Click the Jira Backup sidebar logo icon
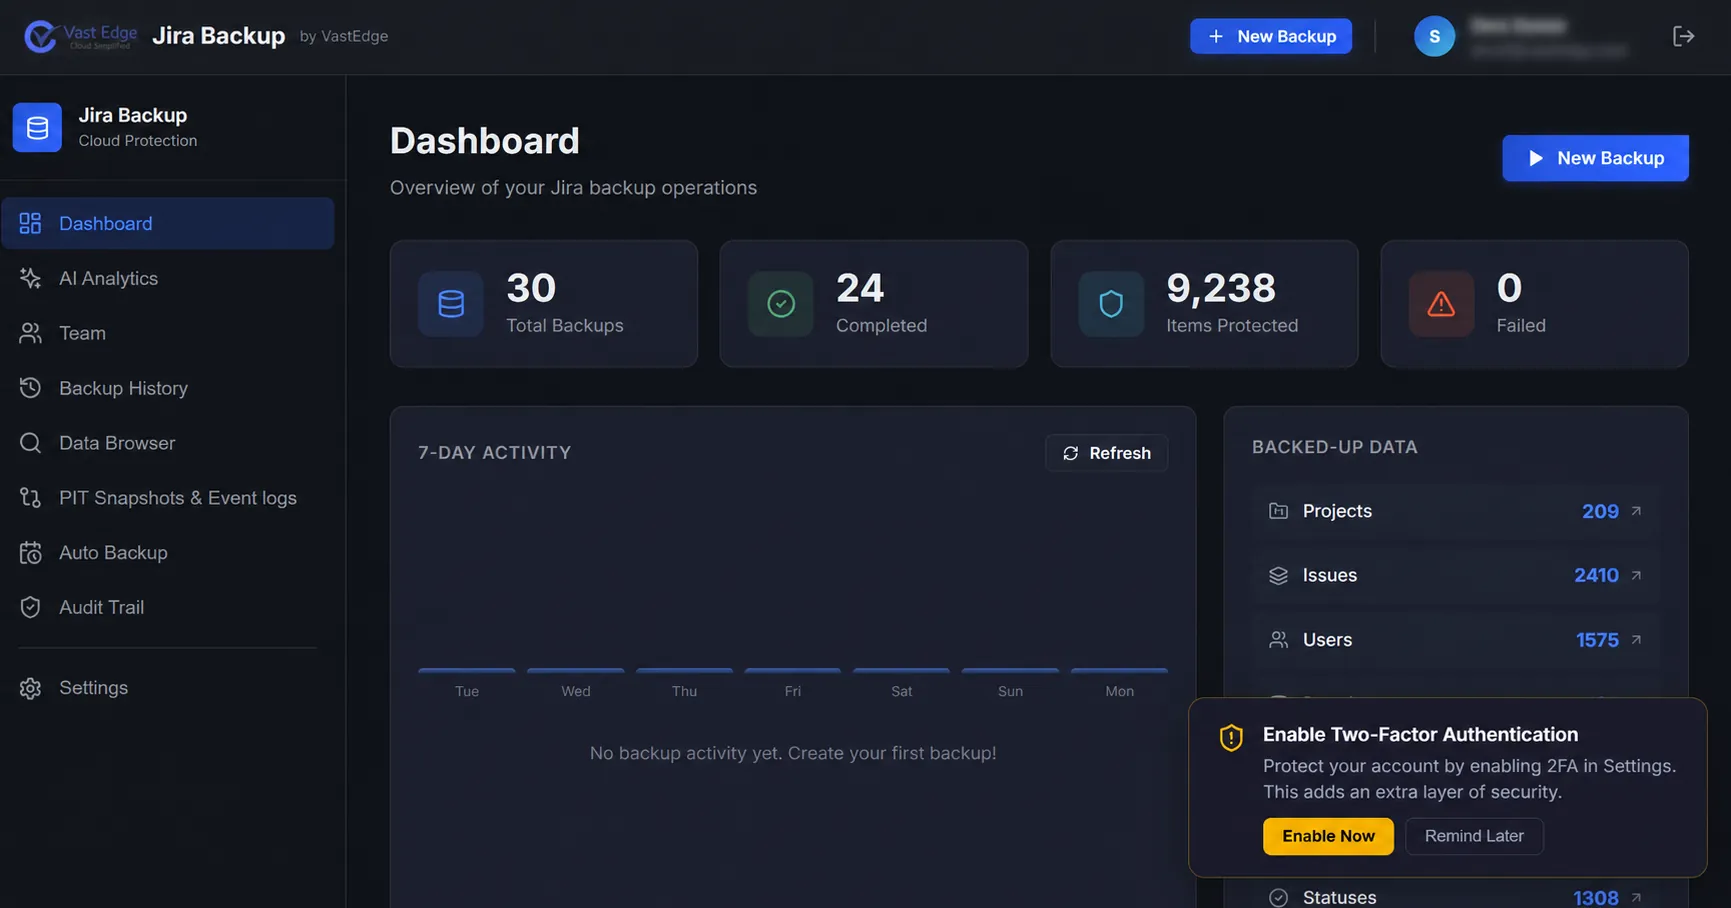Image resolution: width=1731 pixels, height=908 pixels. pos(37,127)
